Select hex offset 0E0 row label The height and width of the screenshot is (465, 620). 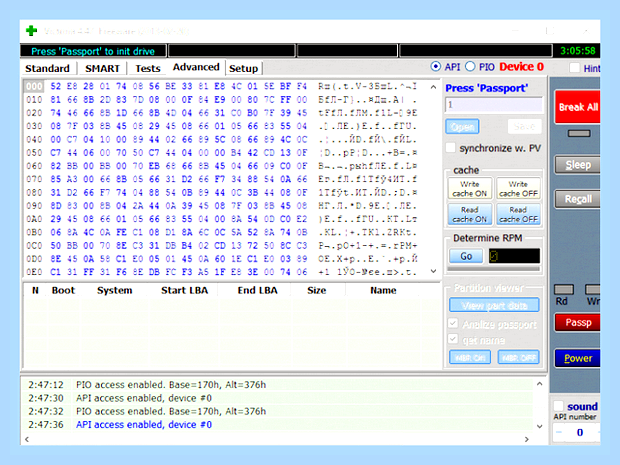34,272
